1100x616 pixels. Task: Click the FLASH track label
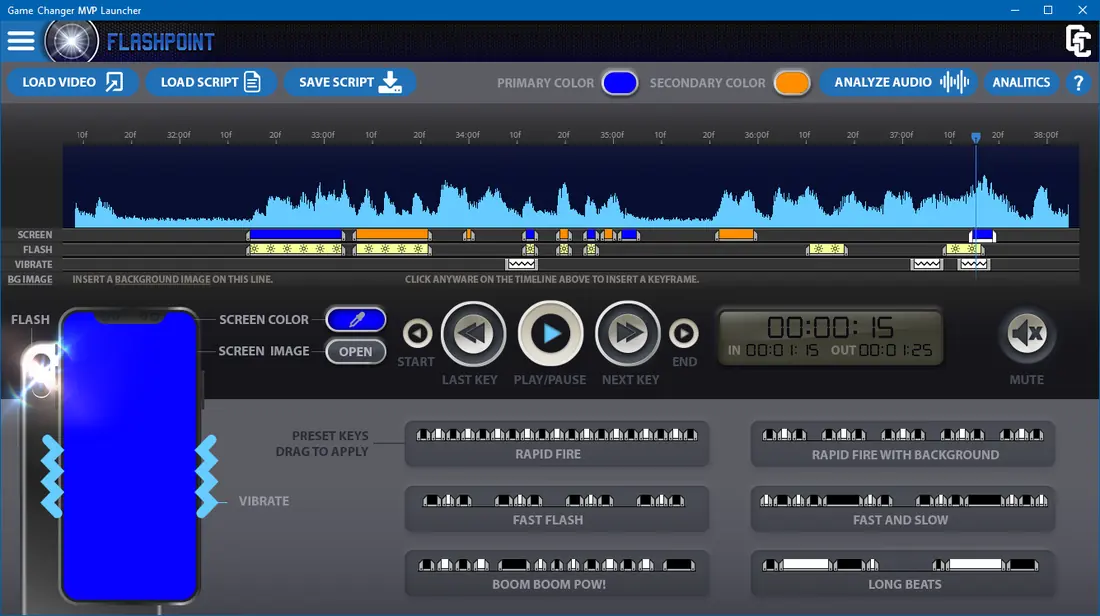(37, 250)
